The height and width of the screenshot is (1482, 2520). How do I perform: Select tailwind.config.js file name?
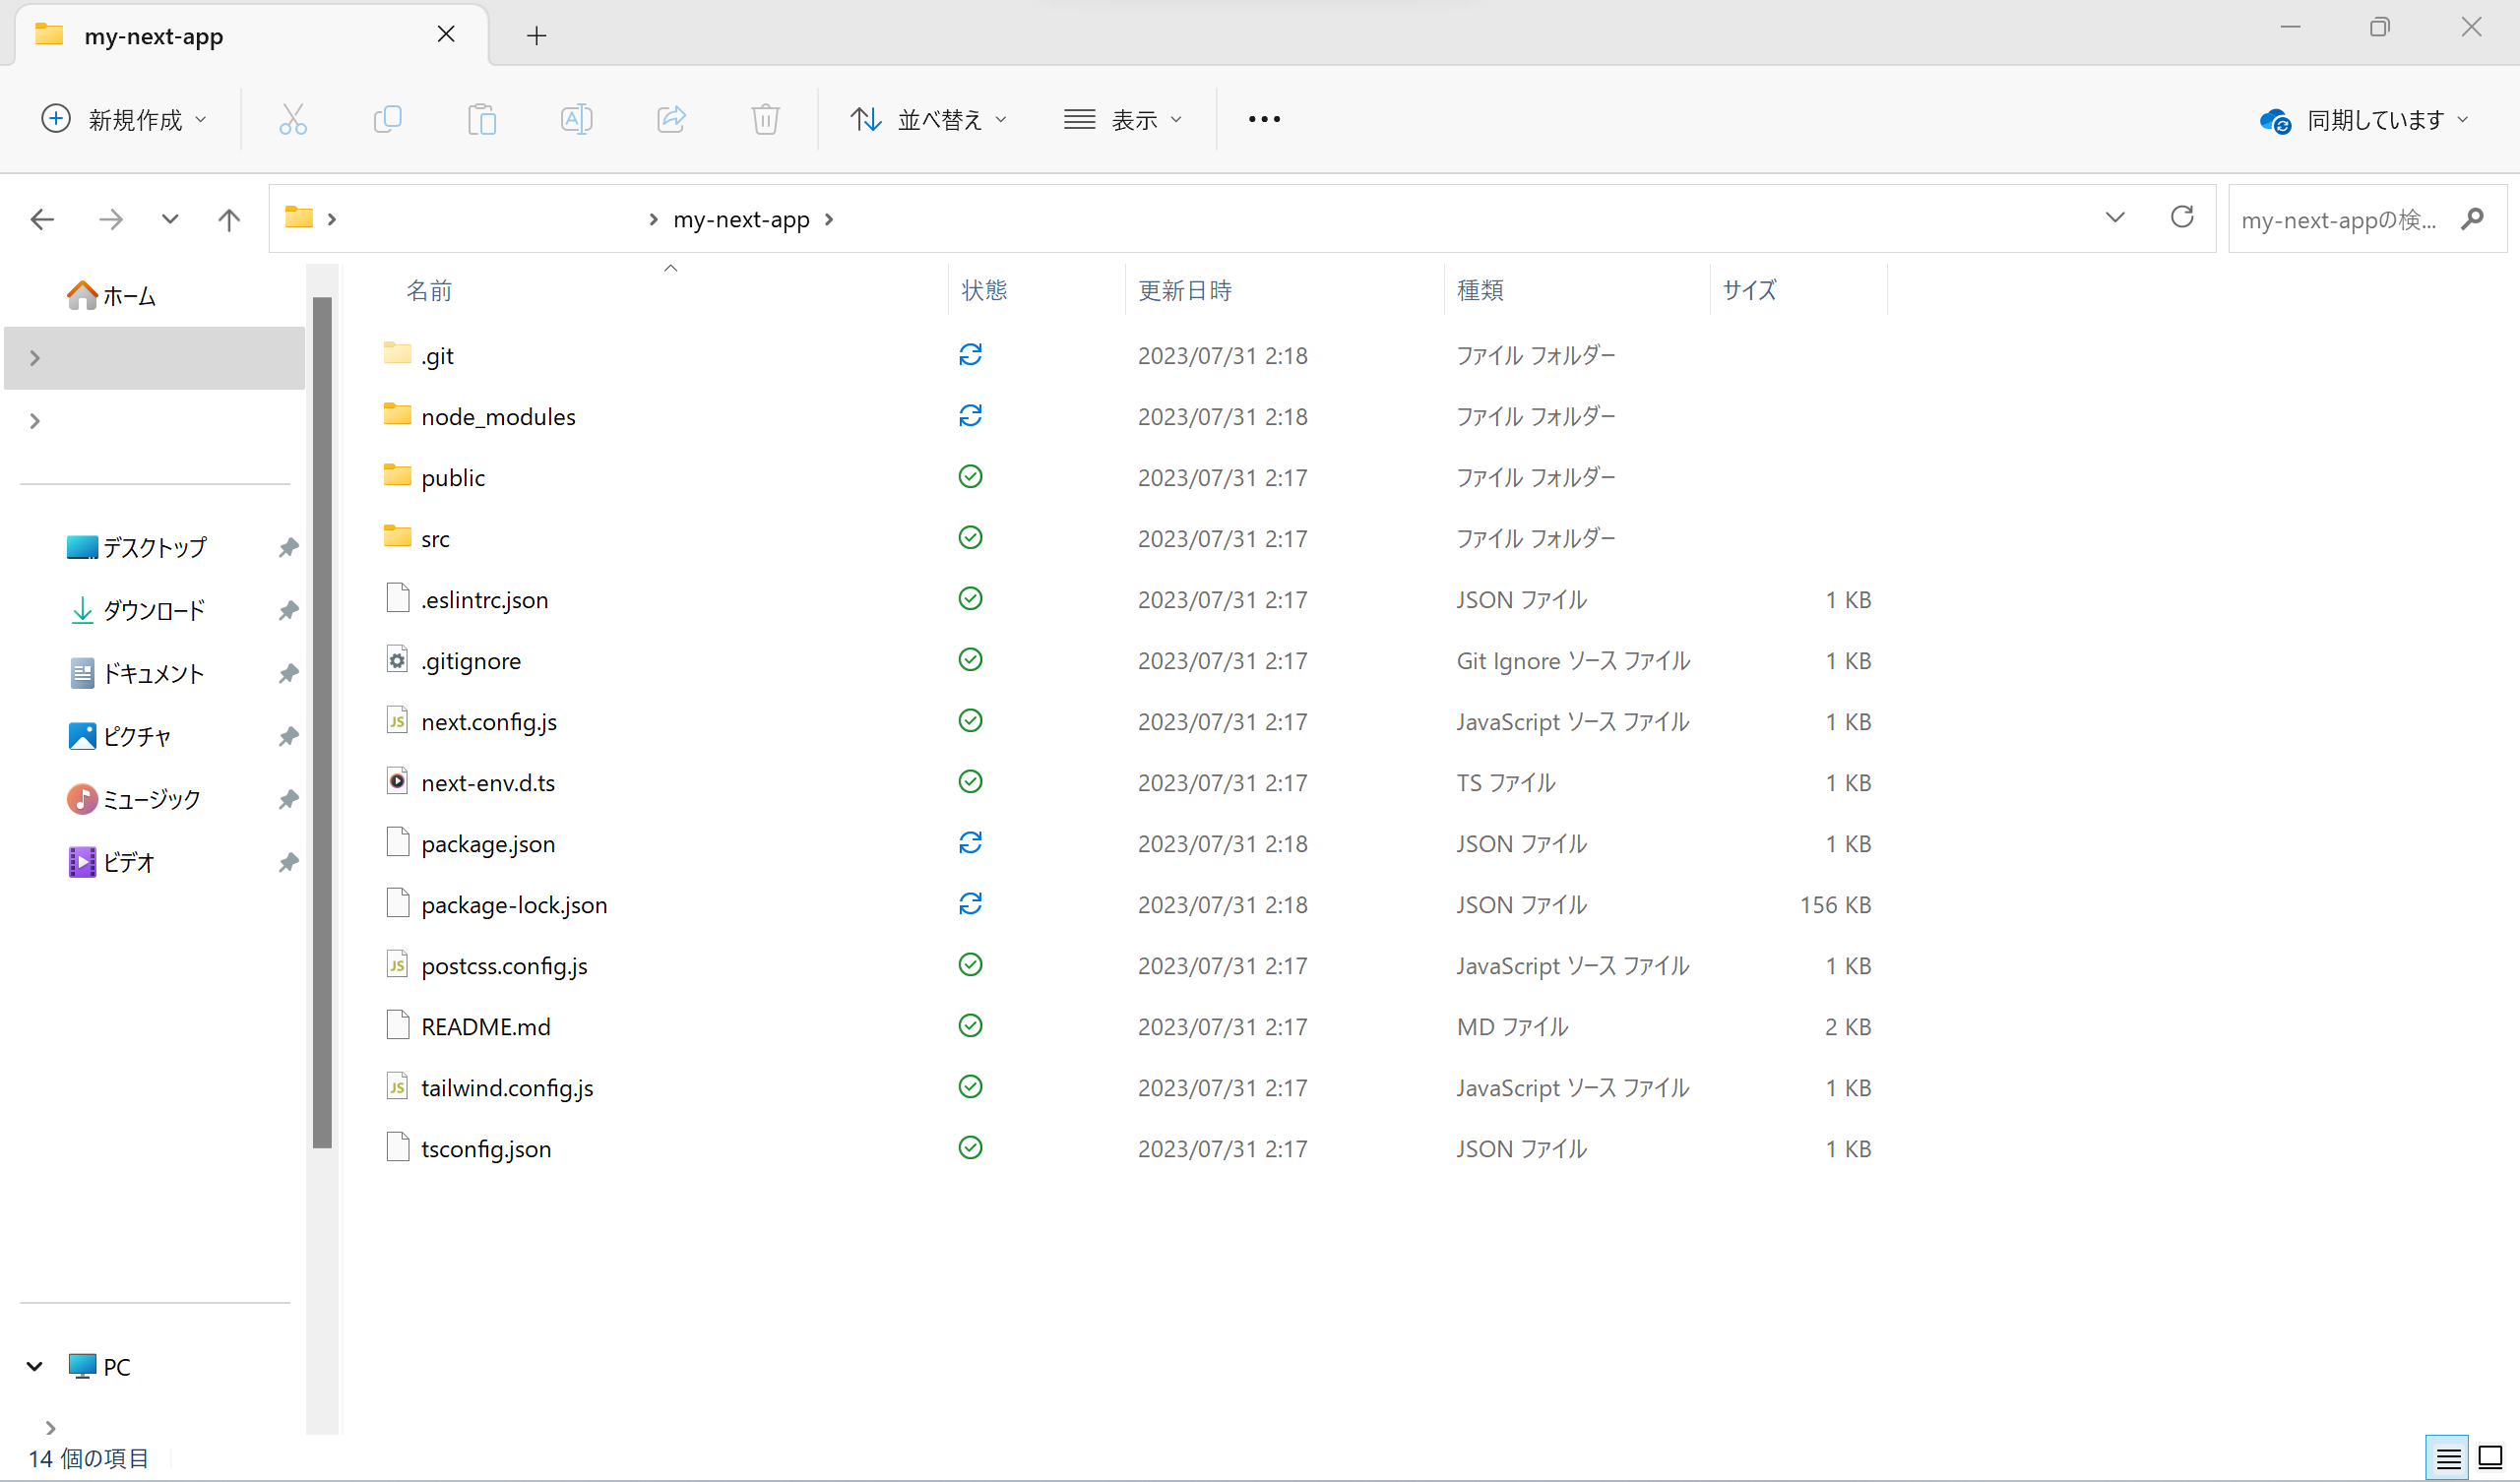pyautogui.click(x=507, y=1087)
